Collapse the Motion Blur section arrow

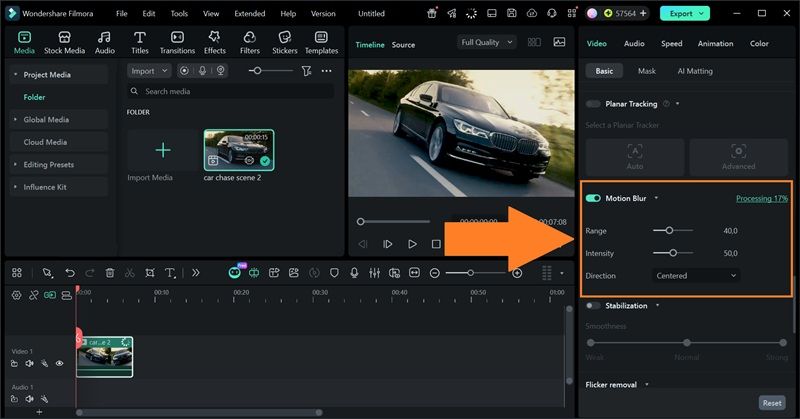pyautogui.click(x=656, y=198)
